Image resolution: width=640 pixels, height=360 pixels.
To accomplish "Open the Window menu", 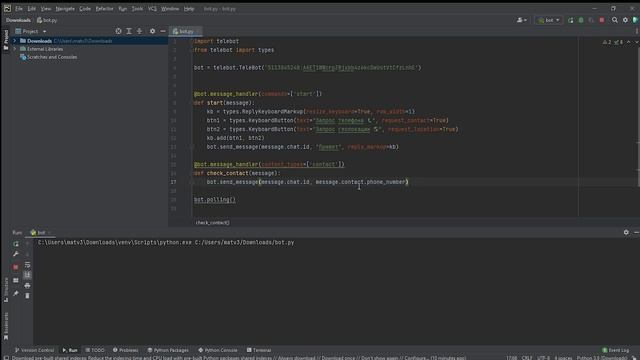I will pos(170,9).
